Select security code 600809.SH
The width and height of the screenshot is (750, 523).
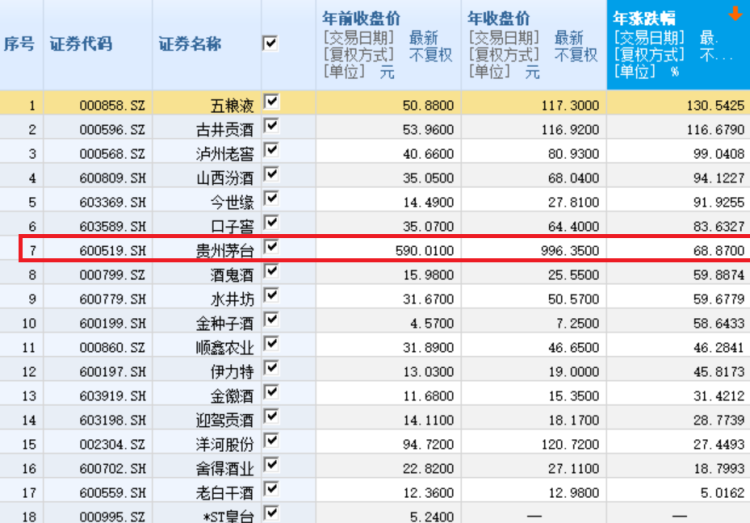112,178
